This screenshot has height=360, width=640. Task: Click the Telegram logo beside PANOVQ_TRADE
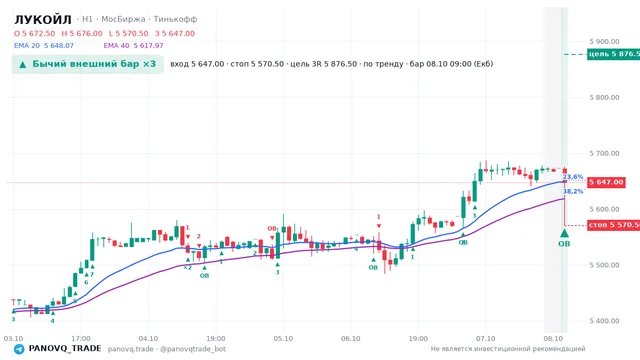tap(19, 349)
